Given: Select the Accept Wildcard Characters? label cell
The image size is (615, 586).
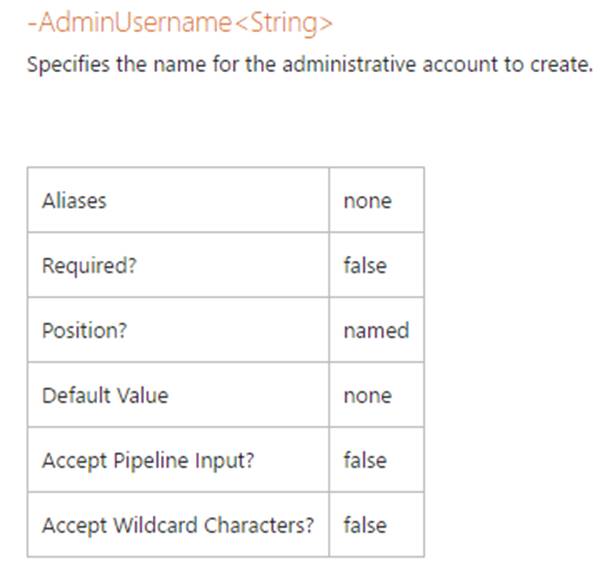Looking at the screenshot, I should [178, 525].
